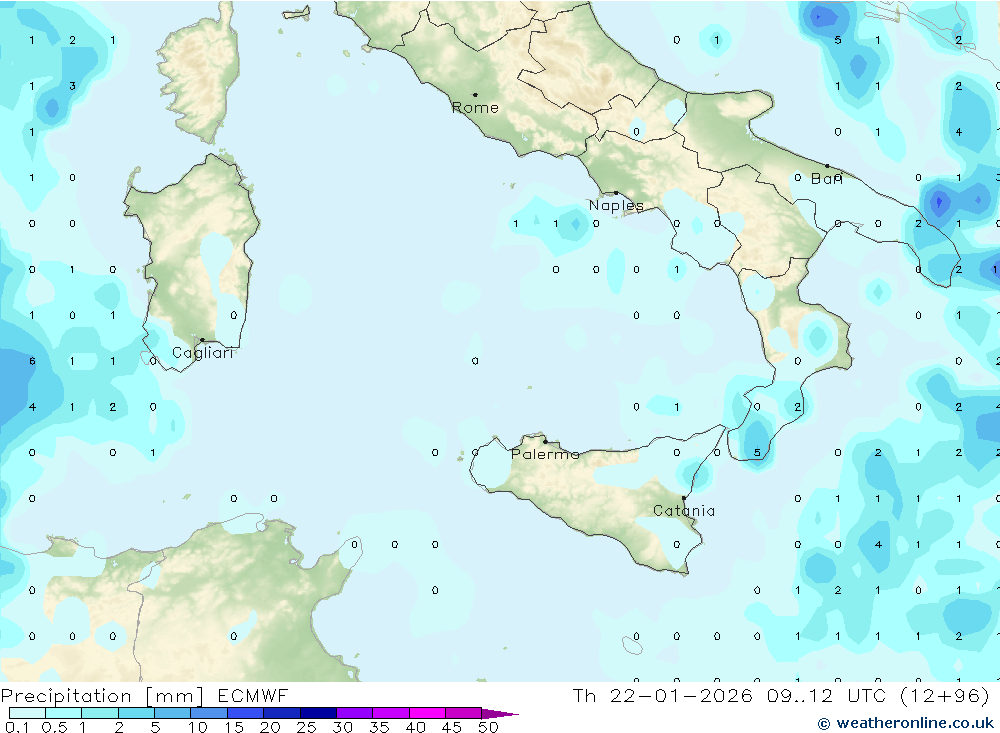Click the legend value label '25'
1000x733 pixels.
[x=306, y=727]
